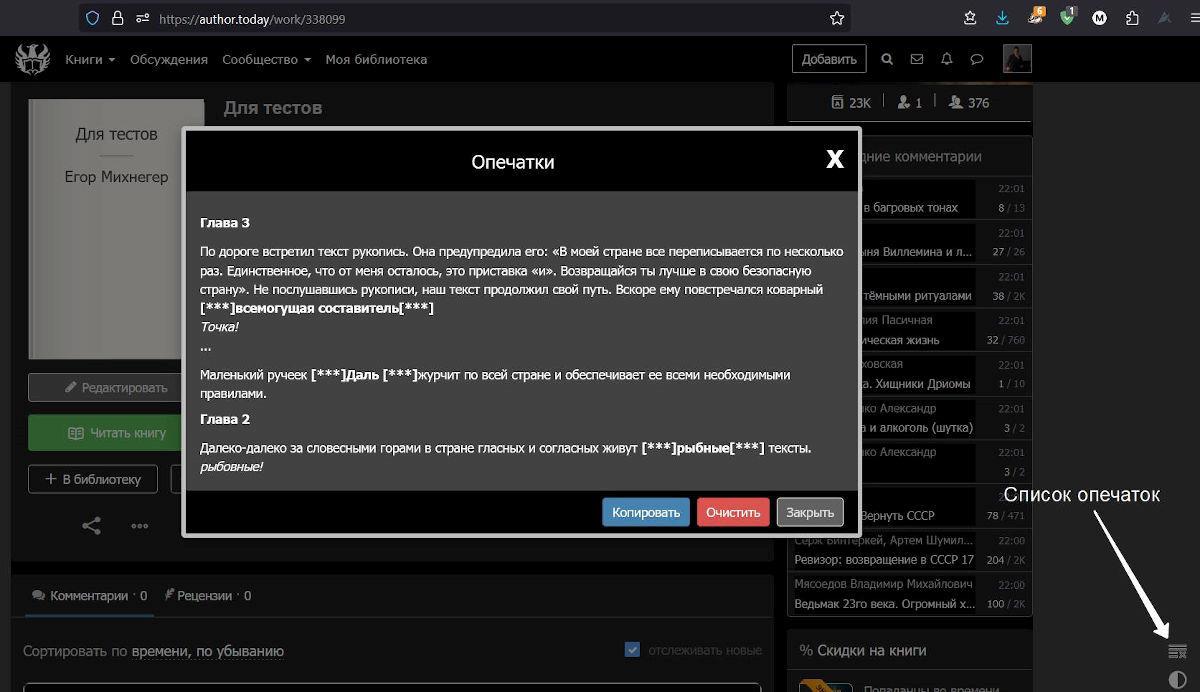1200x692 pixels.
Task: Open the three-dots more actions menu
Action: [x=139, y=525]
